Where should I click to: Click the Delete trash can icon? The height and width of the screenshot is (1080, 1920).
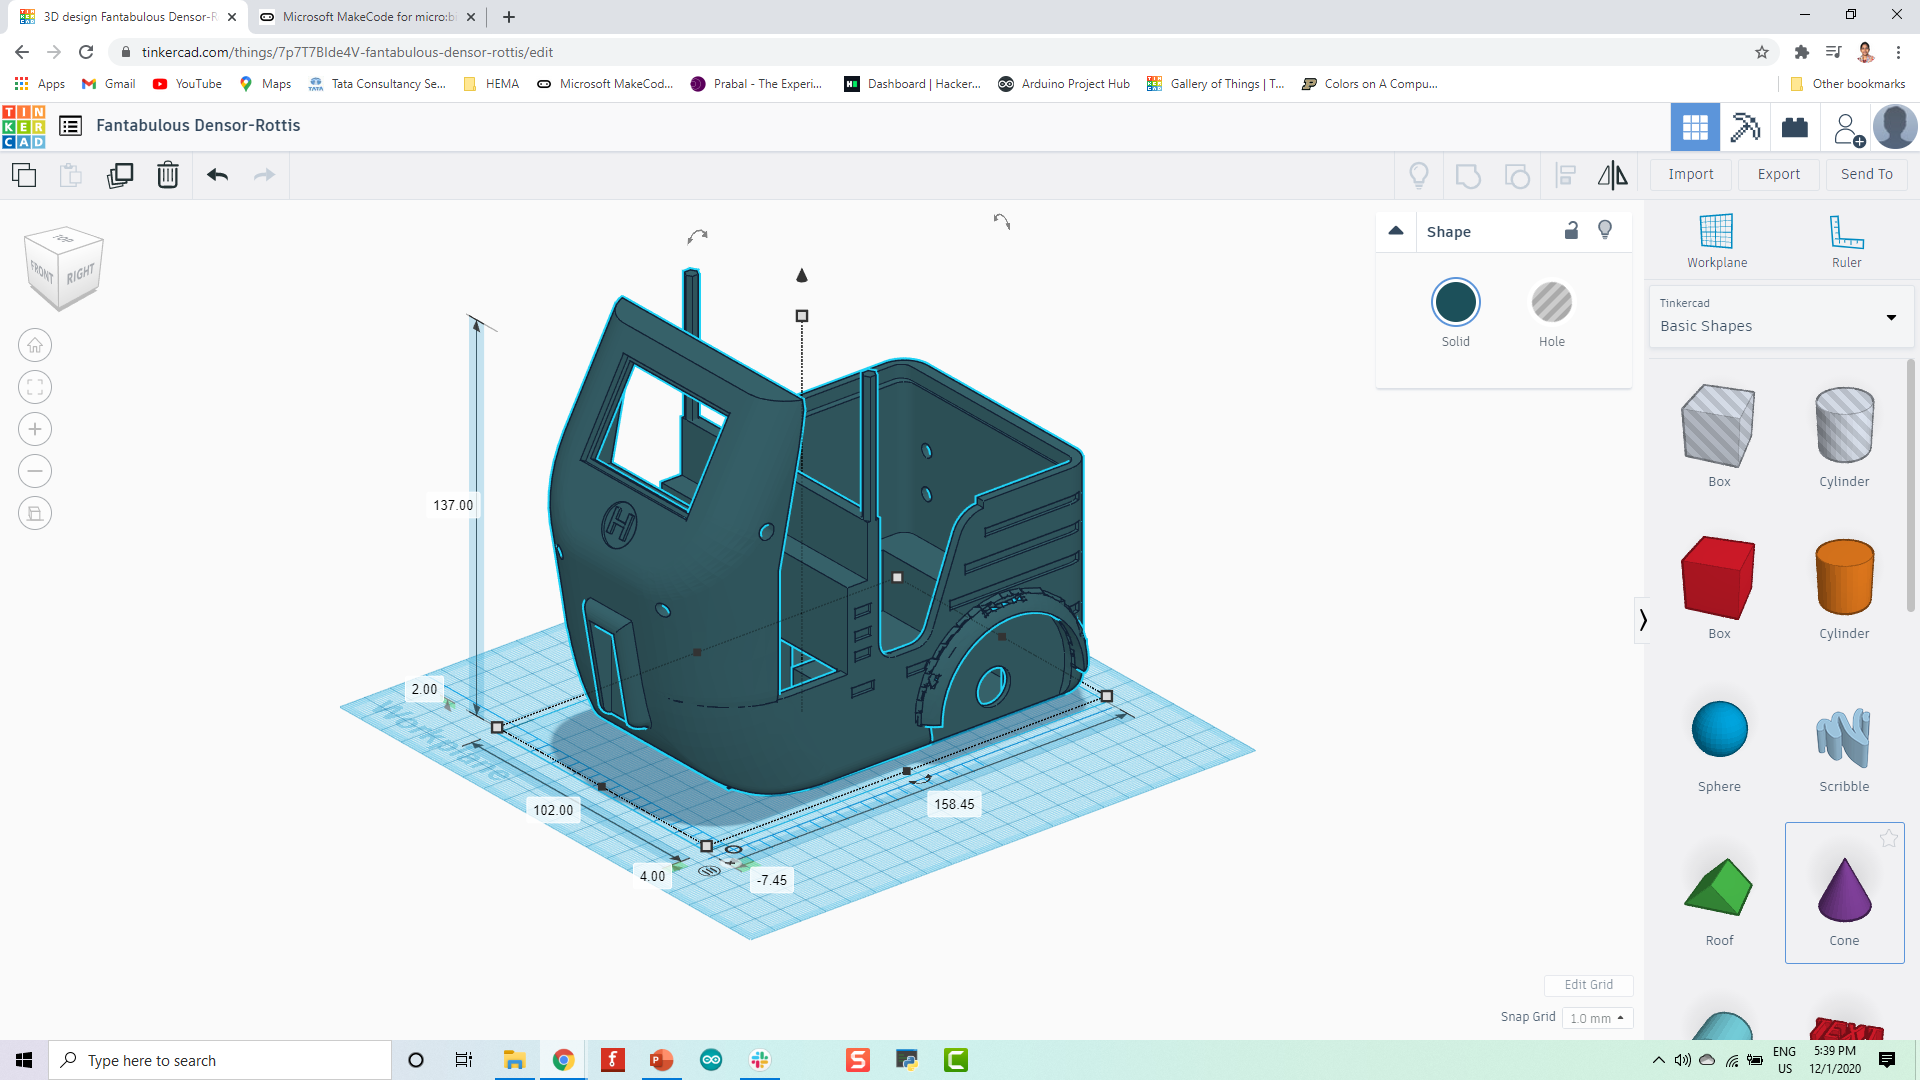[x=168, y=175]
